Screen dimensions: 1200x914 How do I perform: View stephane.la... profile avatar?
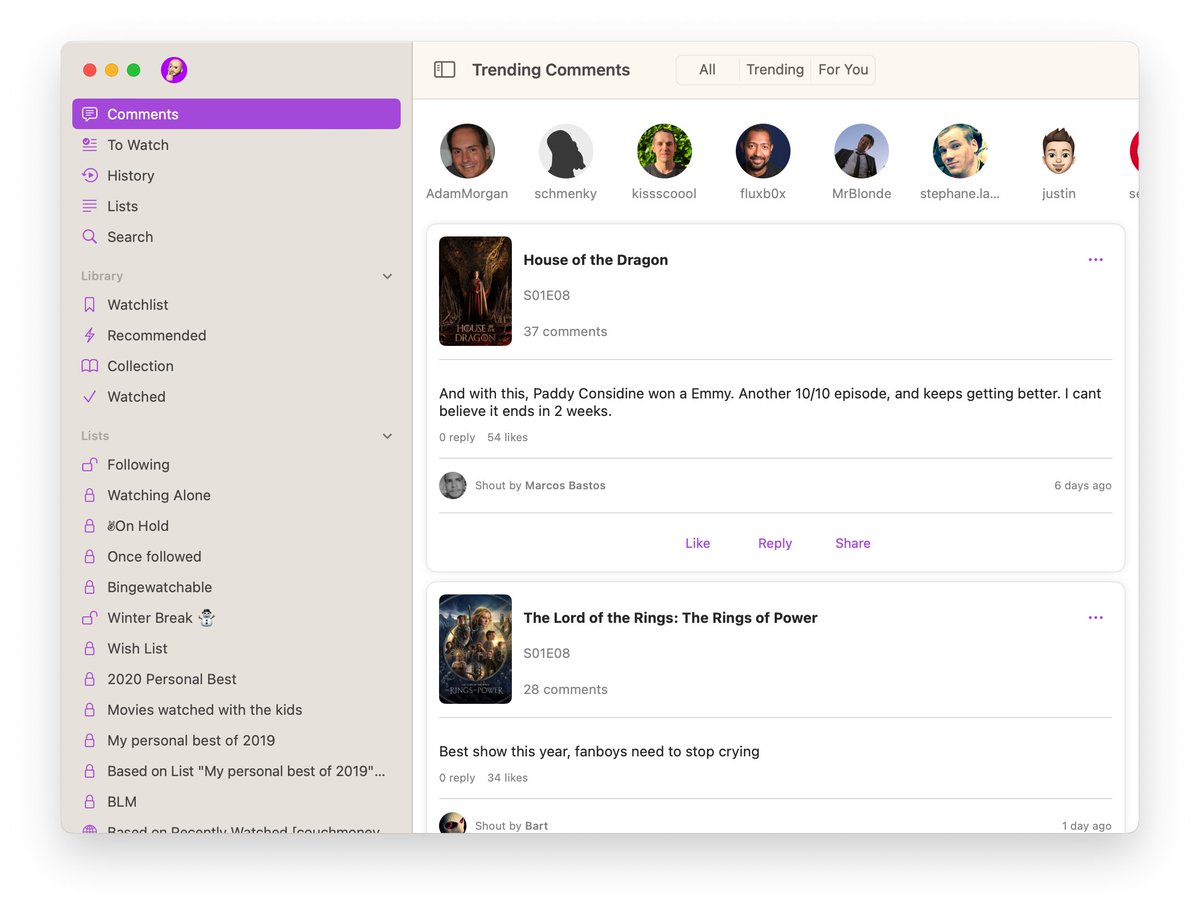click(x=960, y=151)
